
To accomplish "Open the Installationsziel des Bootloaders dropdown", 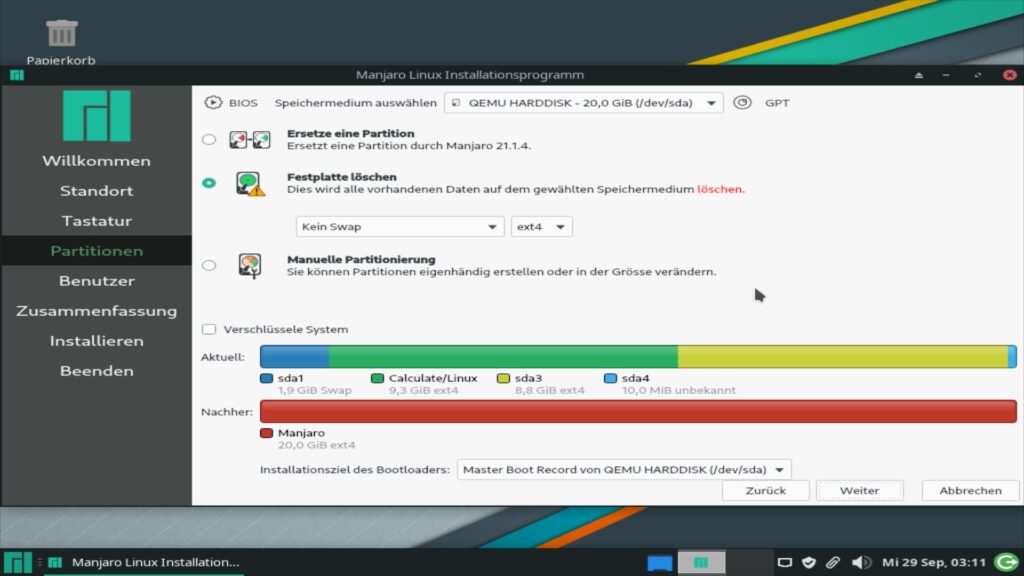I will (x=624, y=470).
